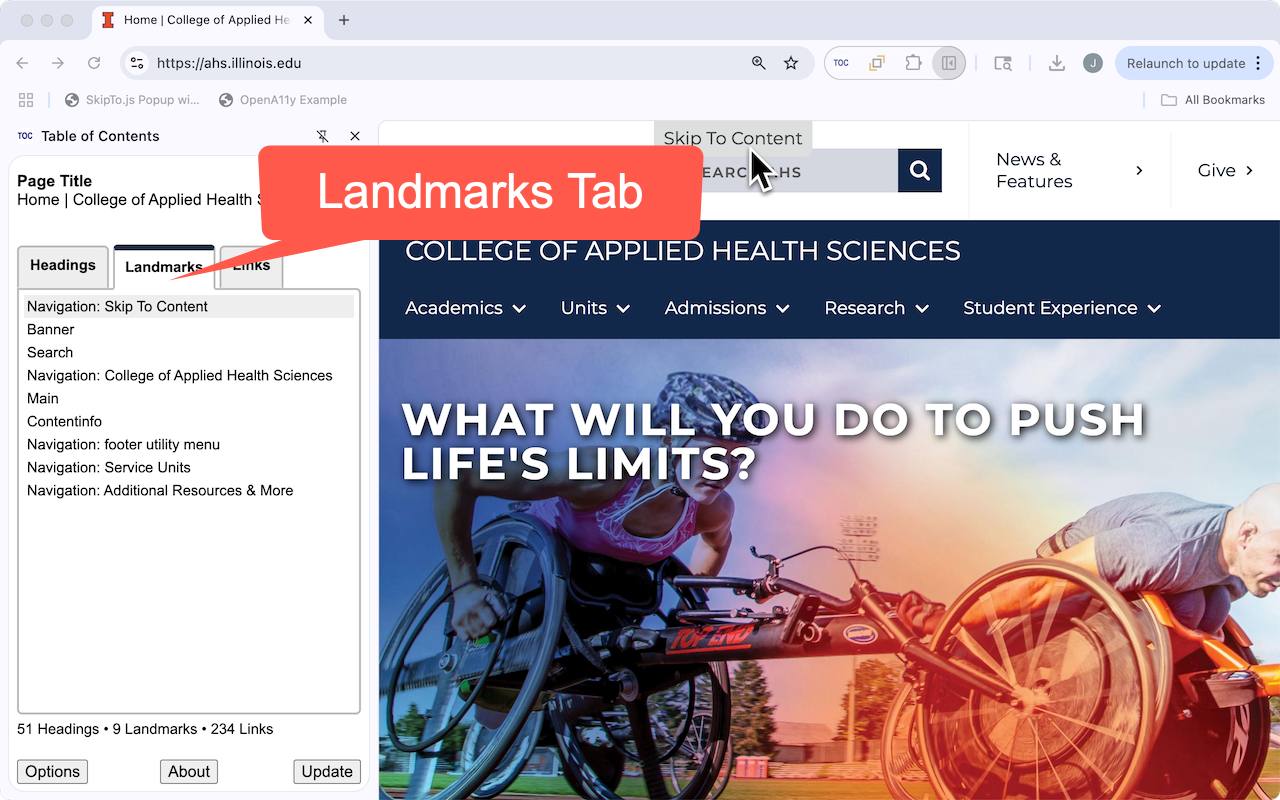
Task: Toggle the browser side panel button
Action: click(x=949, y=63)
